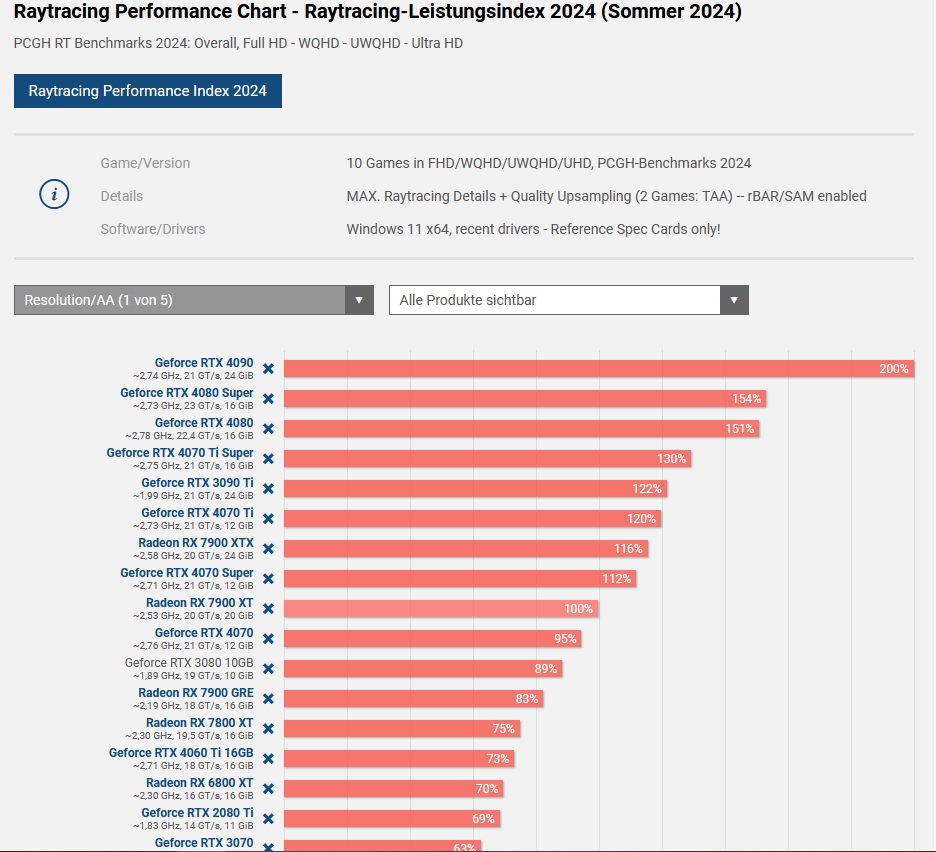The height and width of the screenshot is (852, 936).
Task: Remove Geforce RTX 4070 Ti using X
Action: (269, 519)
